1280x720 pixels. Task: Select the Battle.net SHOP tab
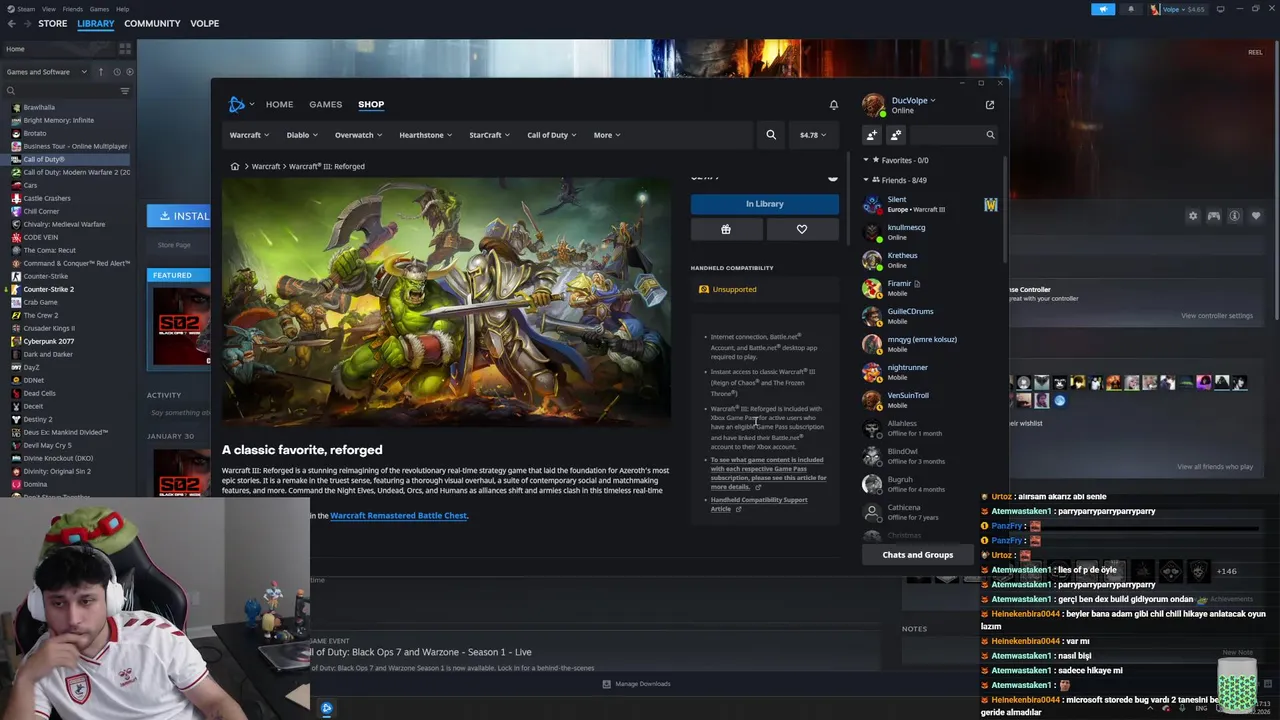point(371,104)
